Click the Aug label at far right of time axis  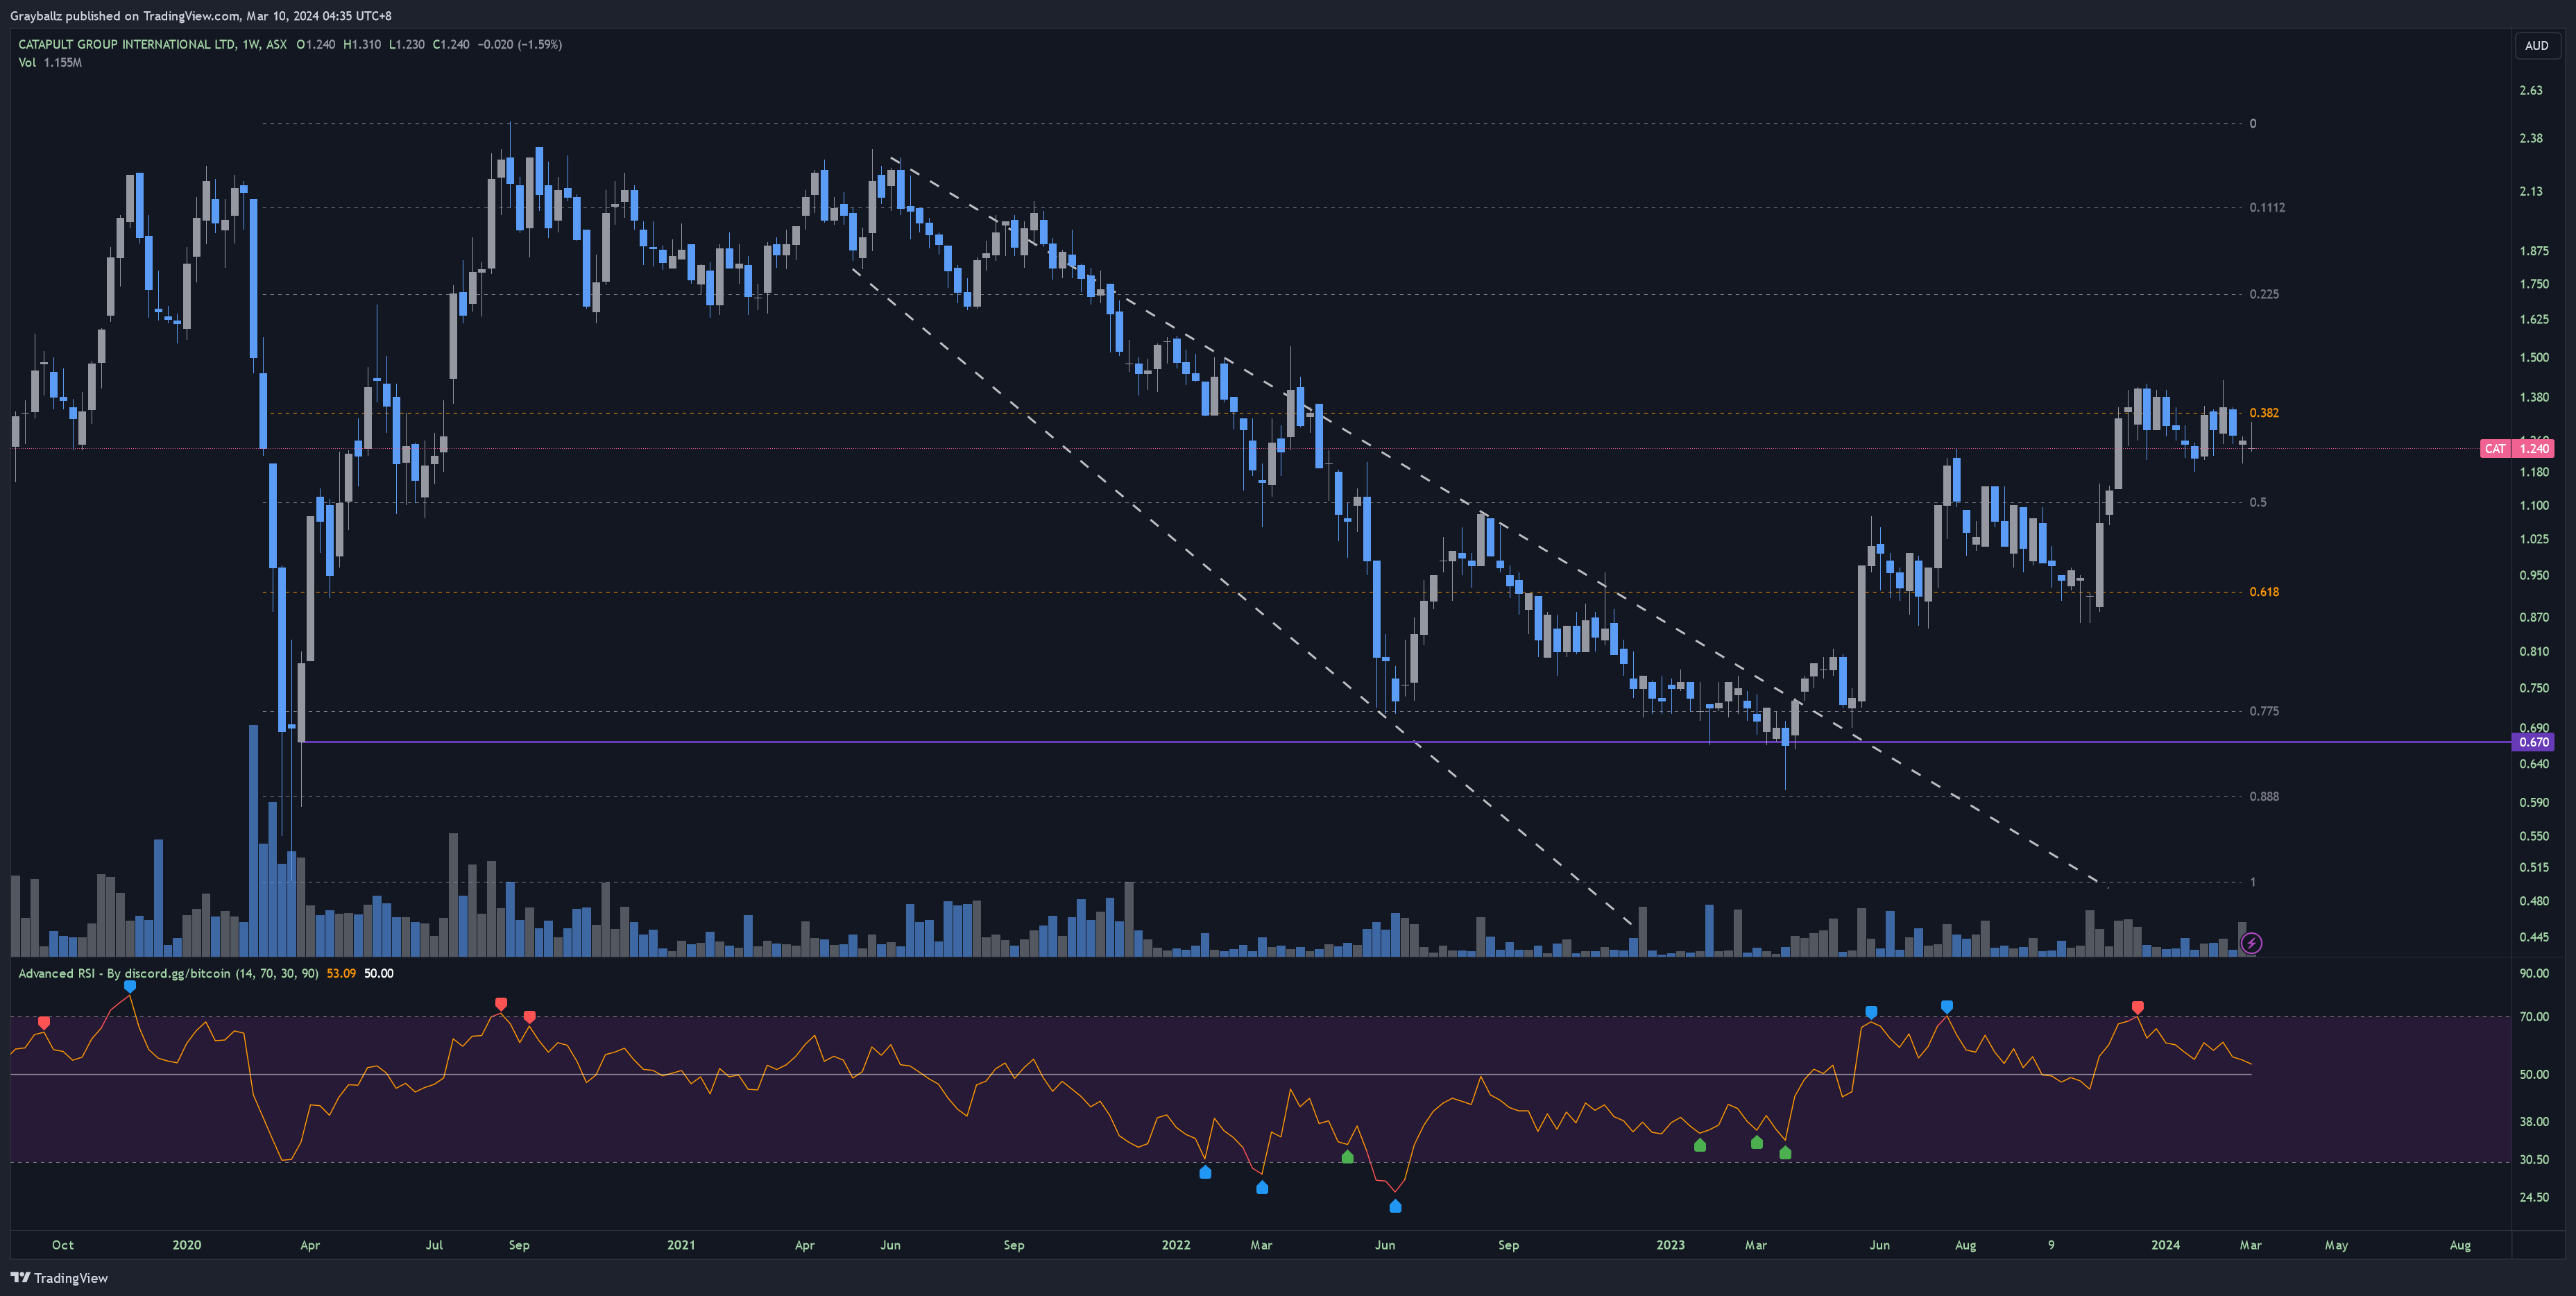(2459, 1245)
